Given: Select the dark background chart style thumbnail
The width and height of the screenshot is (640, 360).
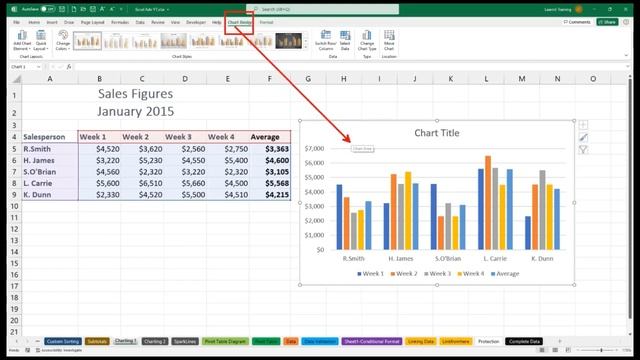Looking at the screenshot, I should pyautogui.click(x=289, y=41).
